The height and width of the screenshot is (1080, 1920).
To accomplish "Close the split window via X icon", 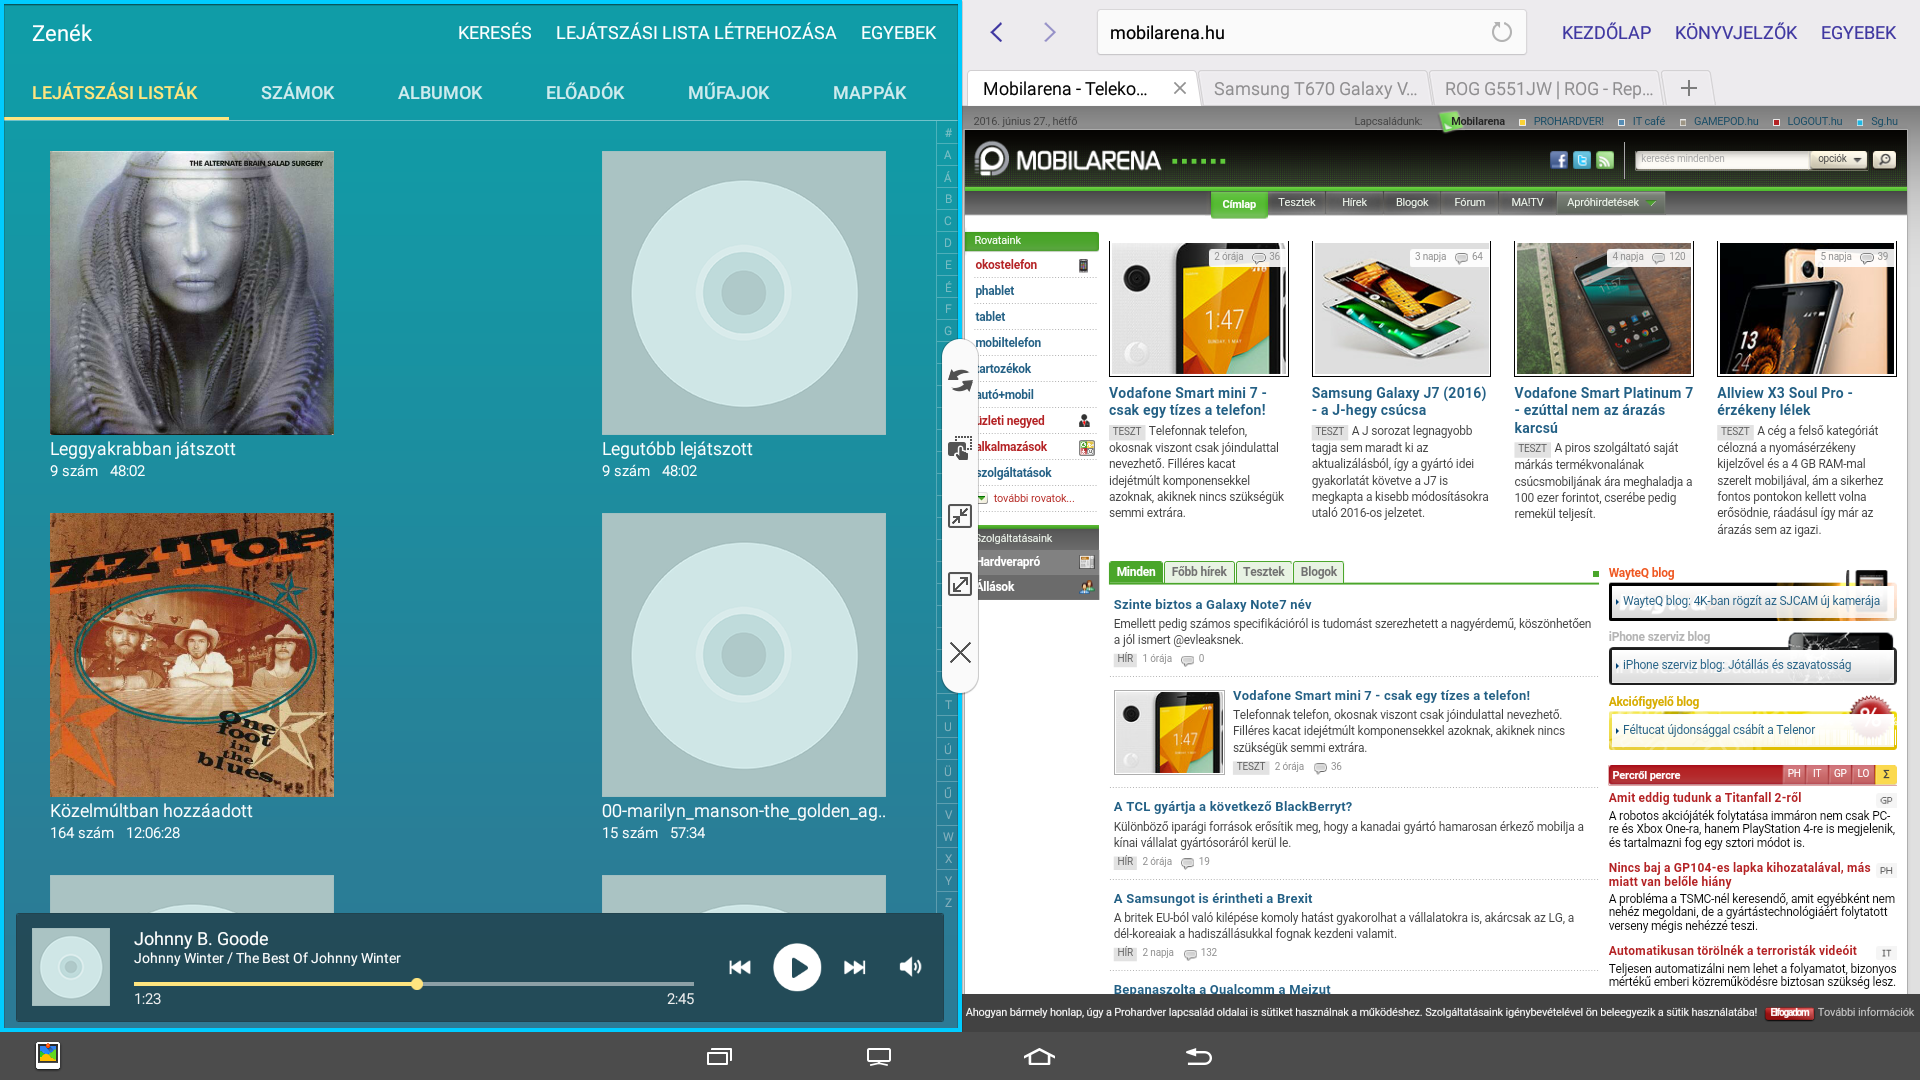I will click(960, 652).
